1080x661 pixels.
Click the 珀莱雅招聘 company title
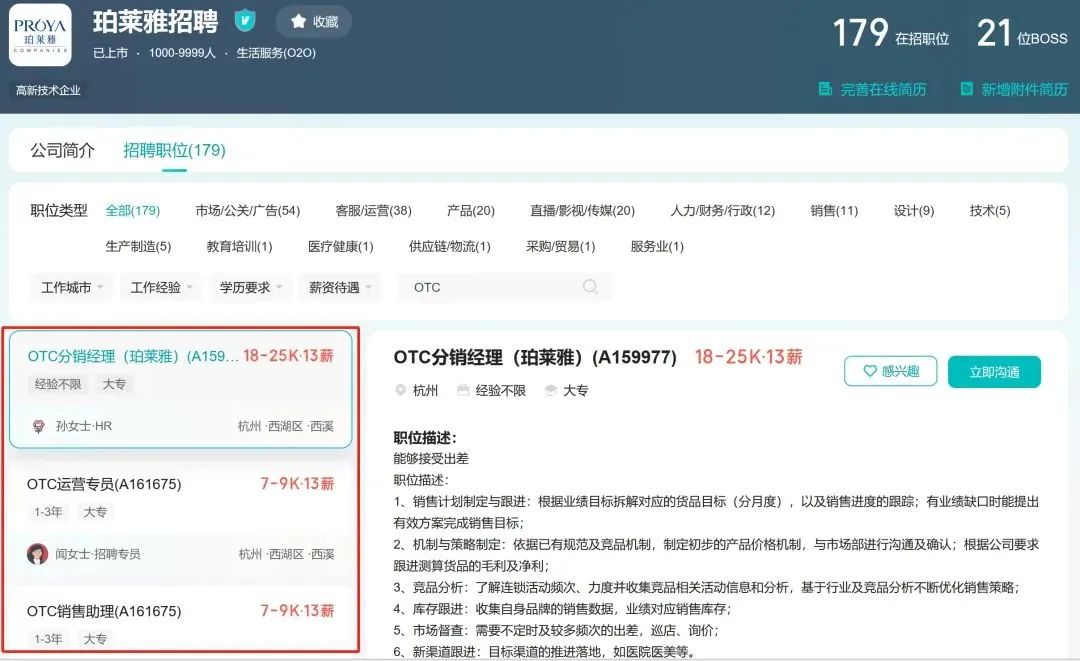(156, 22)
